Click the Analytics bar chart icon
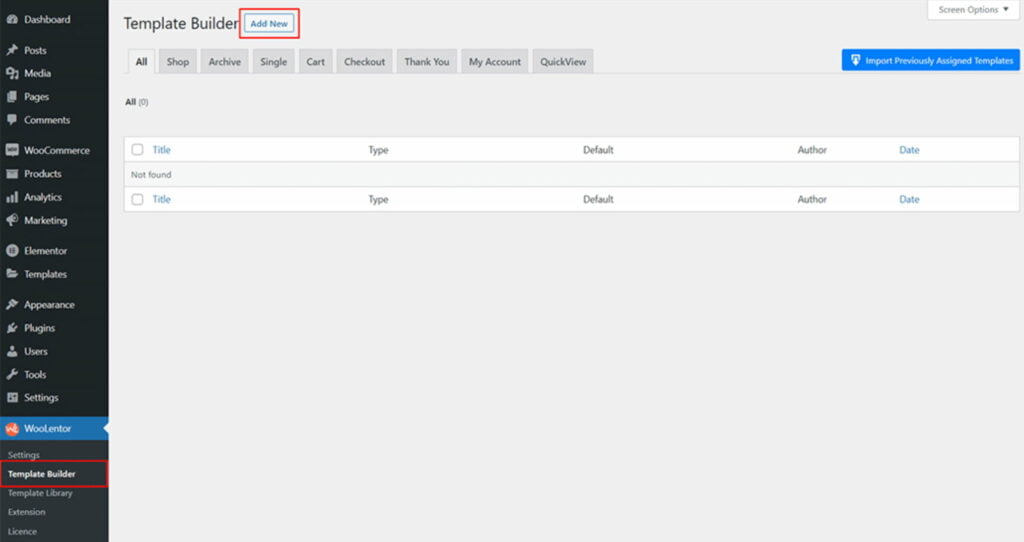 (12, 197)
